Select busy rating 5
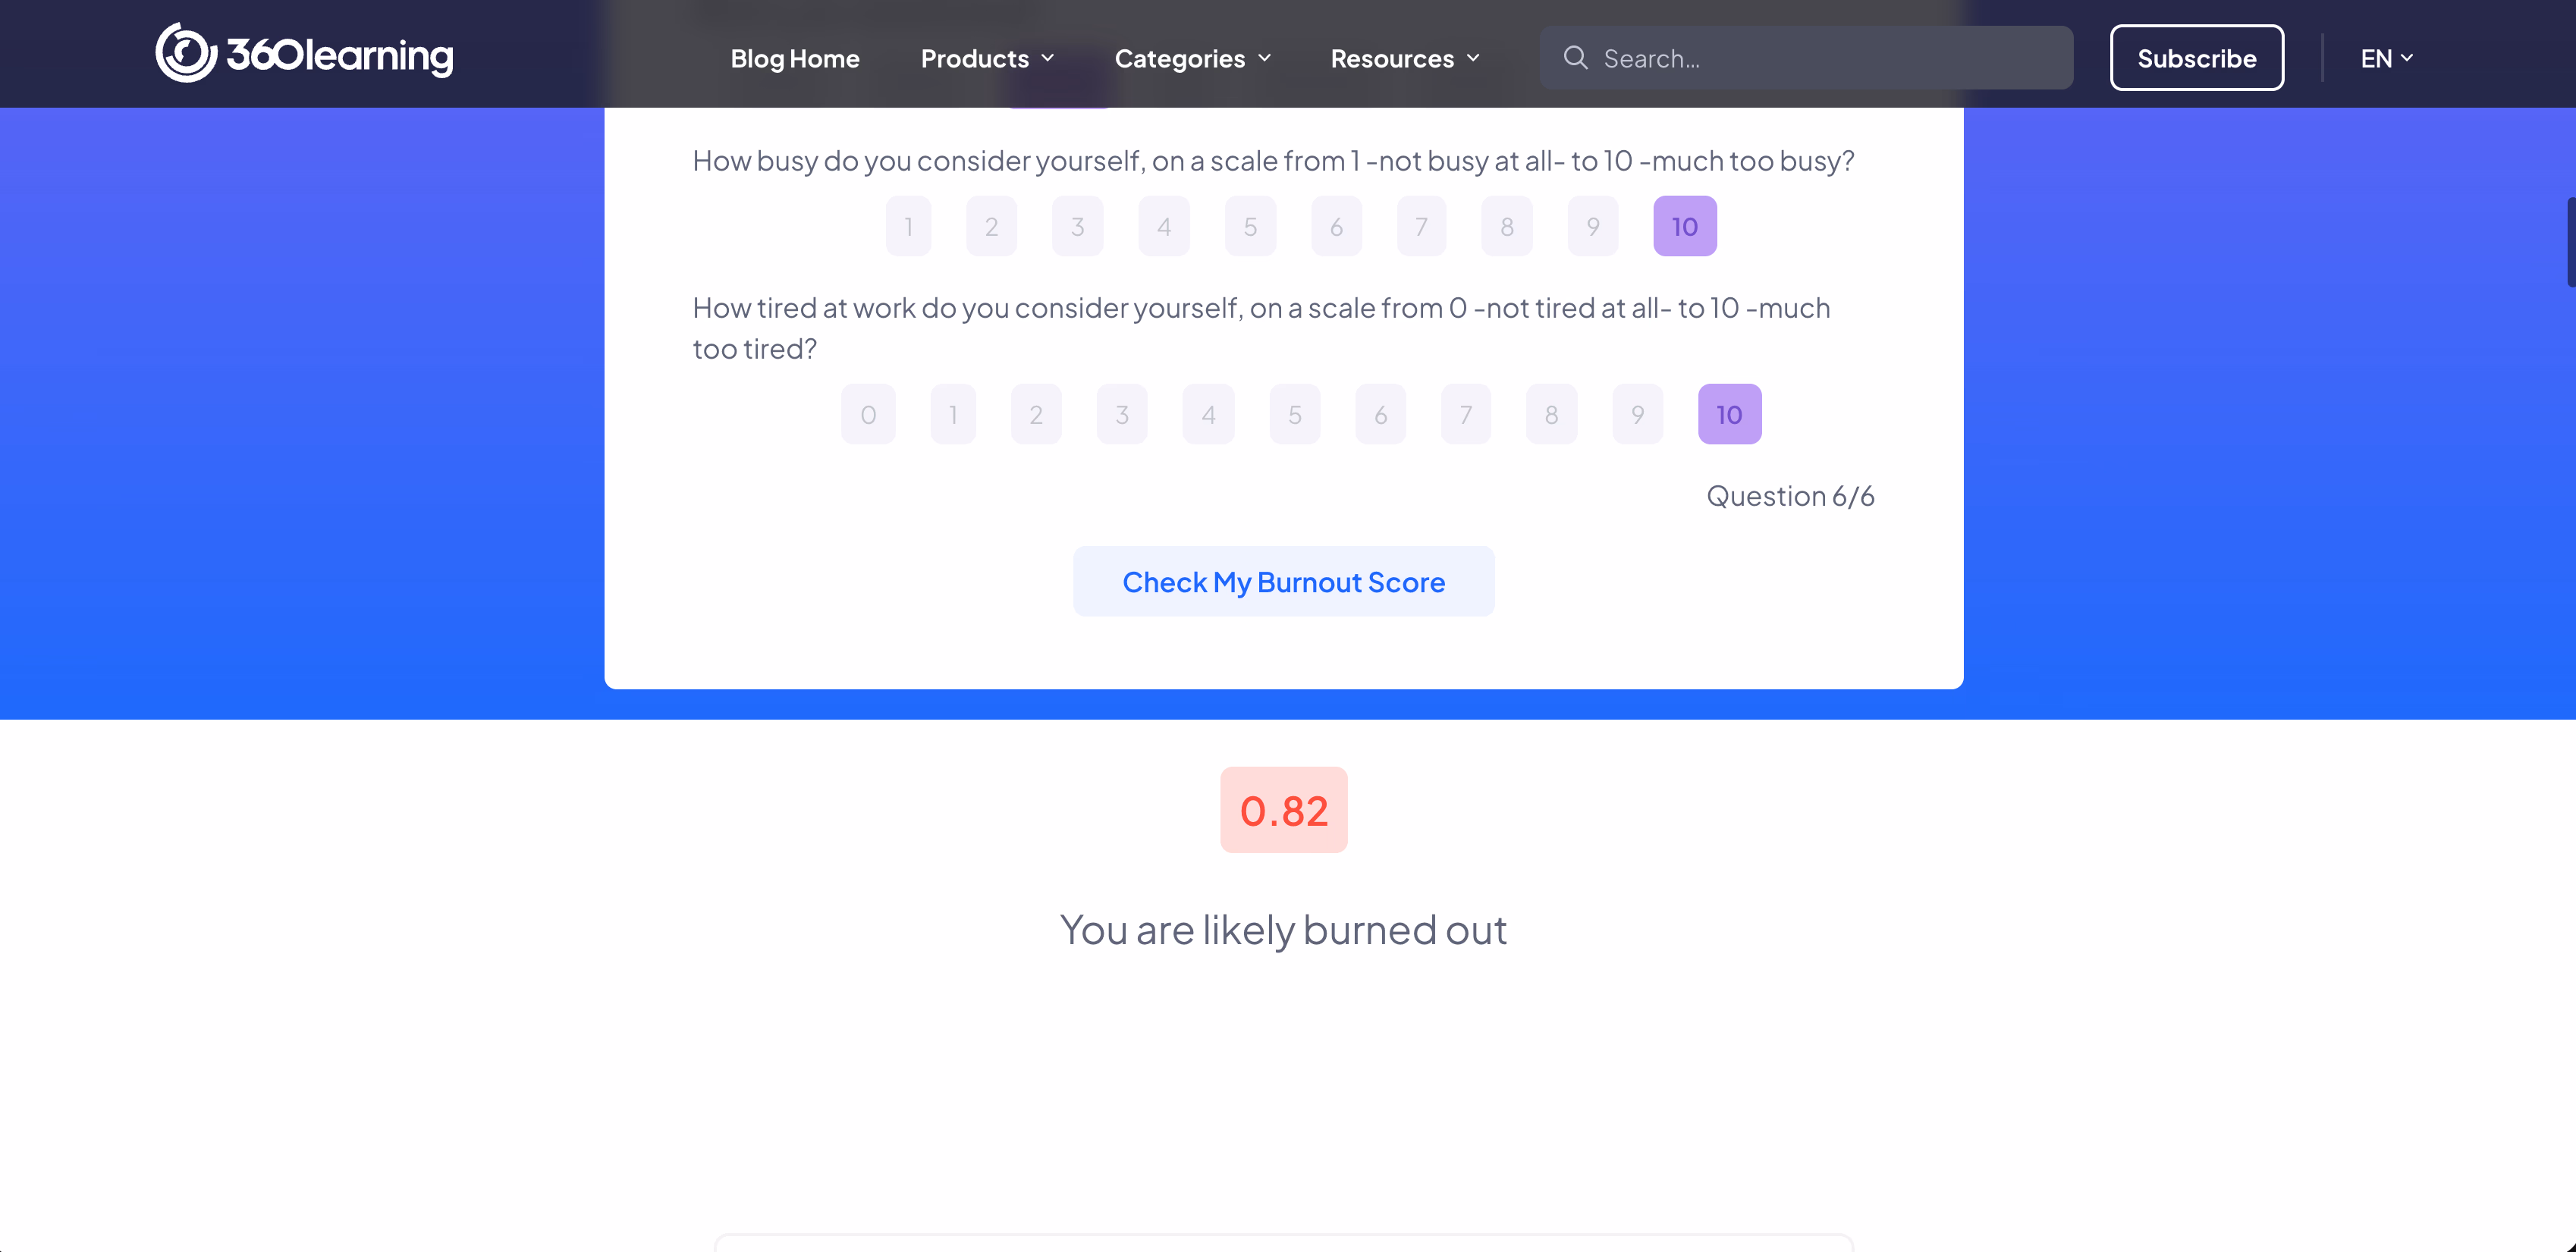Viewport: 2576px width, 1252px height. pos(1250,227)
